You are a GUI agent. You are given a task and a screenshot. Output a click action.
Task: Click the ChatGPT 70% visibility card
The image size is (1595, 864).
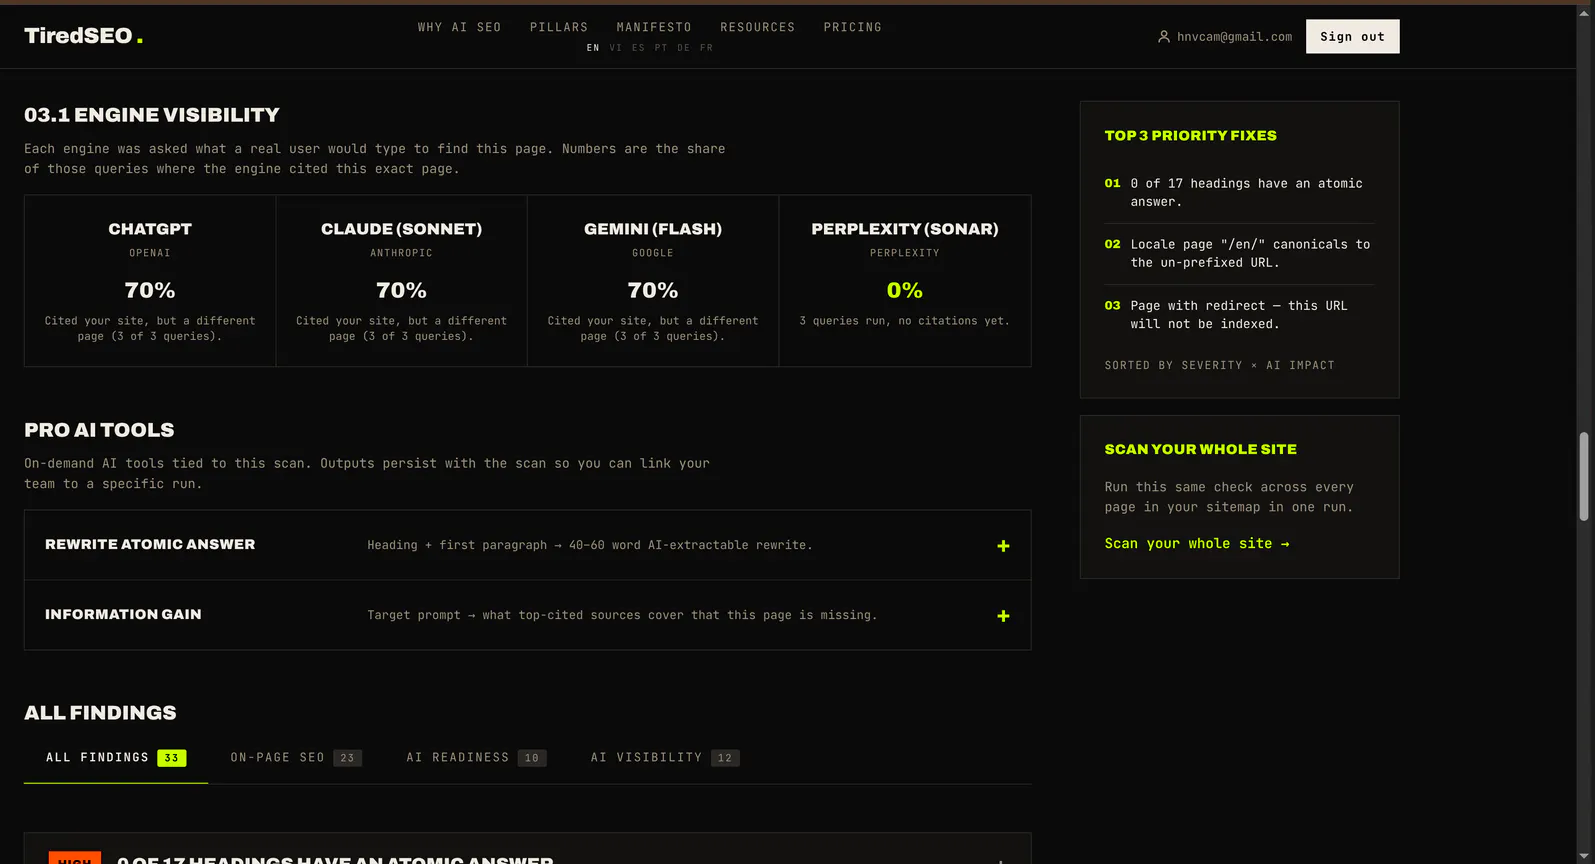pyautogui.click(x=150, y=281)
